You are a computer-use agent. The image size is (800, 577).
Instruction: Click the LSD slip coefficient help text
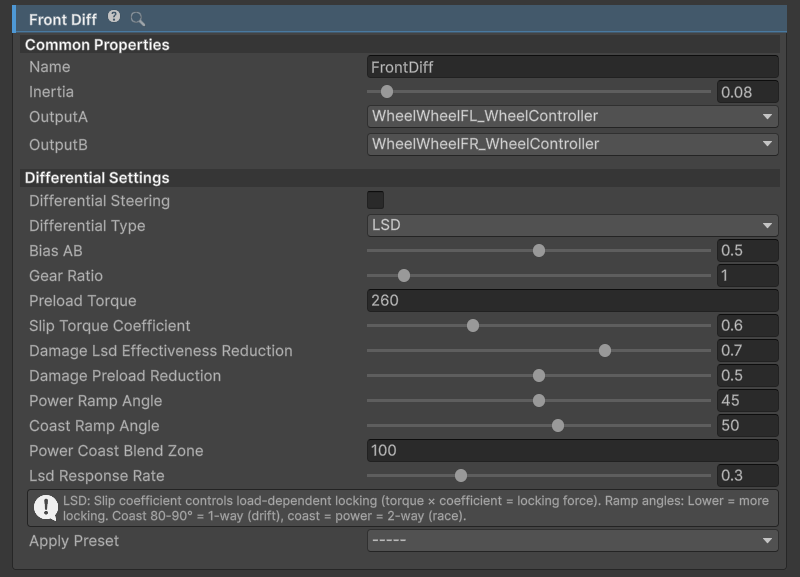[416, 508]
